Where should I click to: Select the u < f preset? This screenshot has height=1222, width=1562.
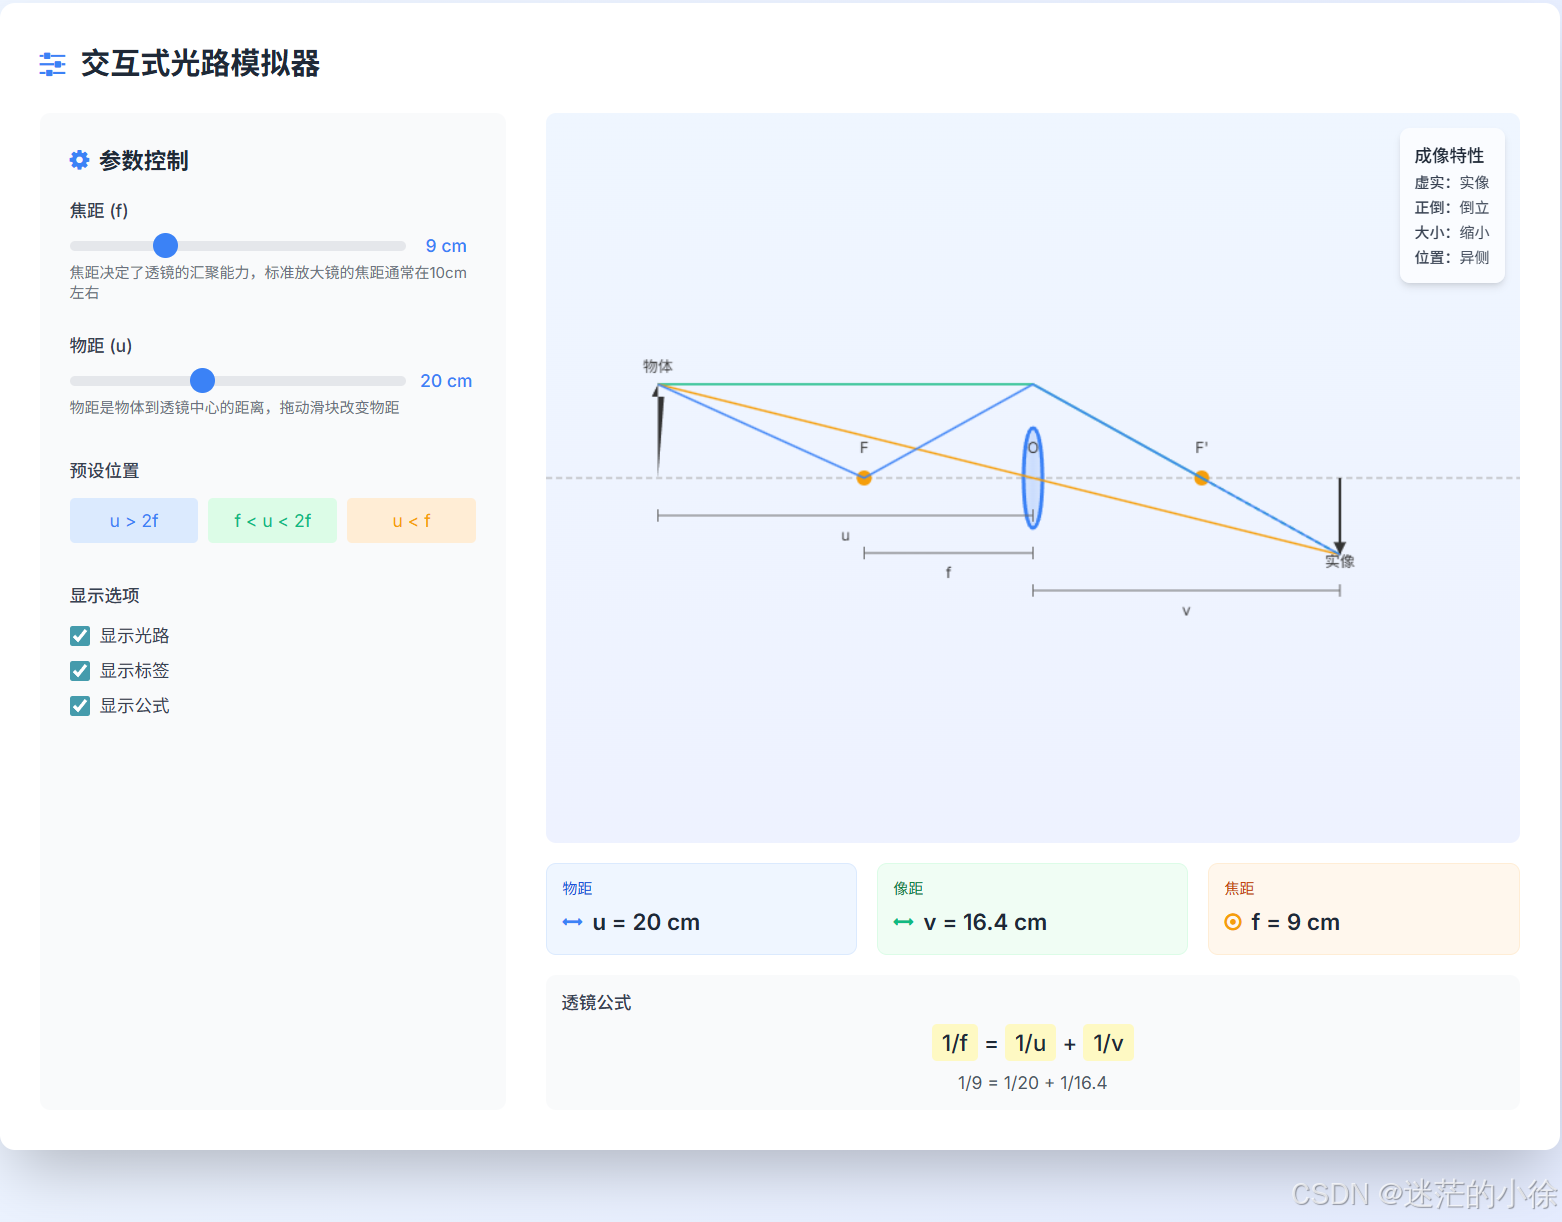point(411,520)
